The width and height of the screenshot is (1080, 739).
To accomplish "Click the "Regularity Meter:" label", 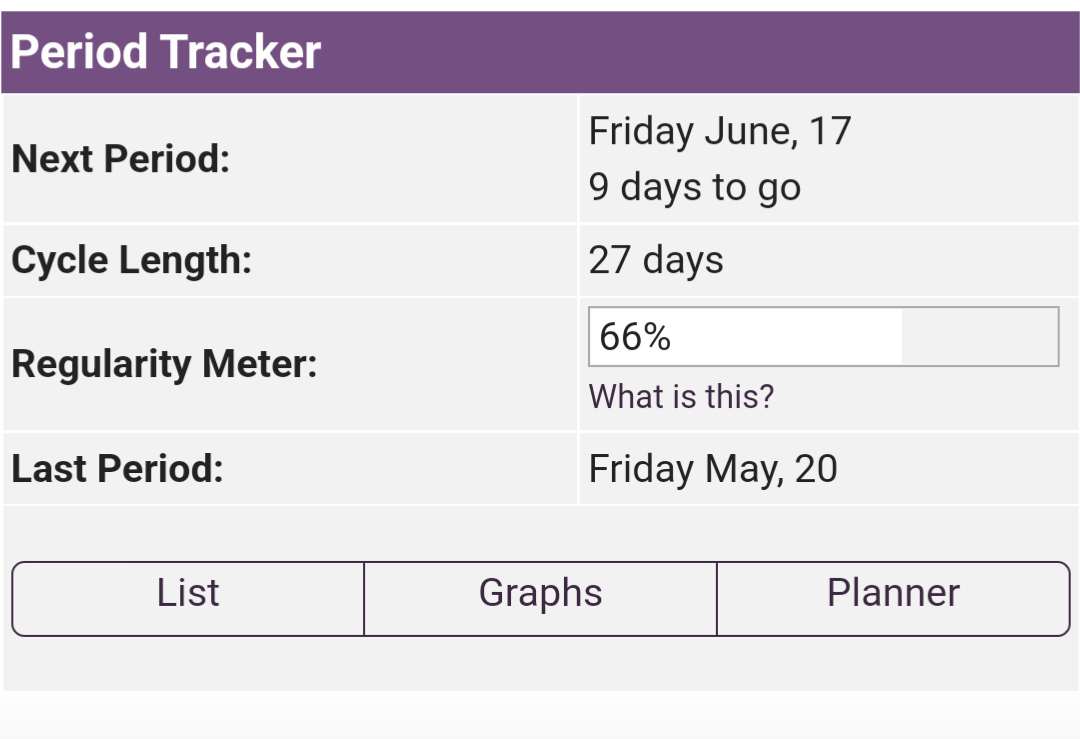I will click(164, 364).
